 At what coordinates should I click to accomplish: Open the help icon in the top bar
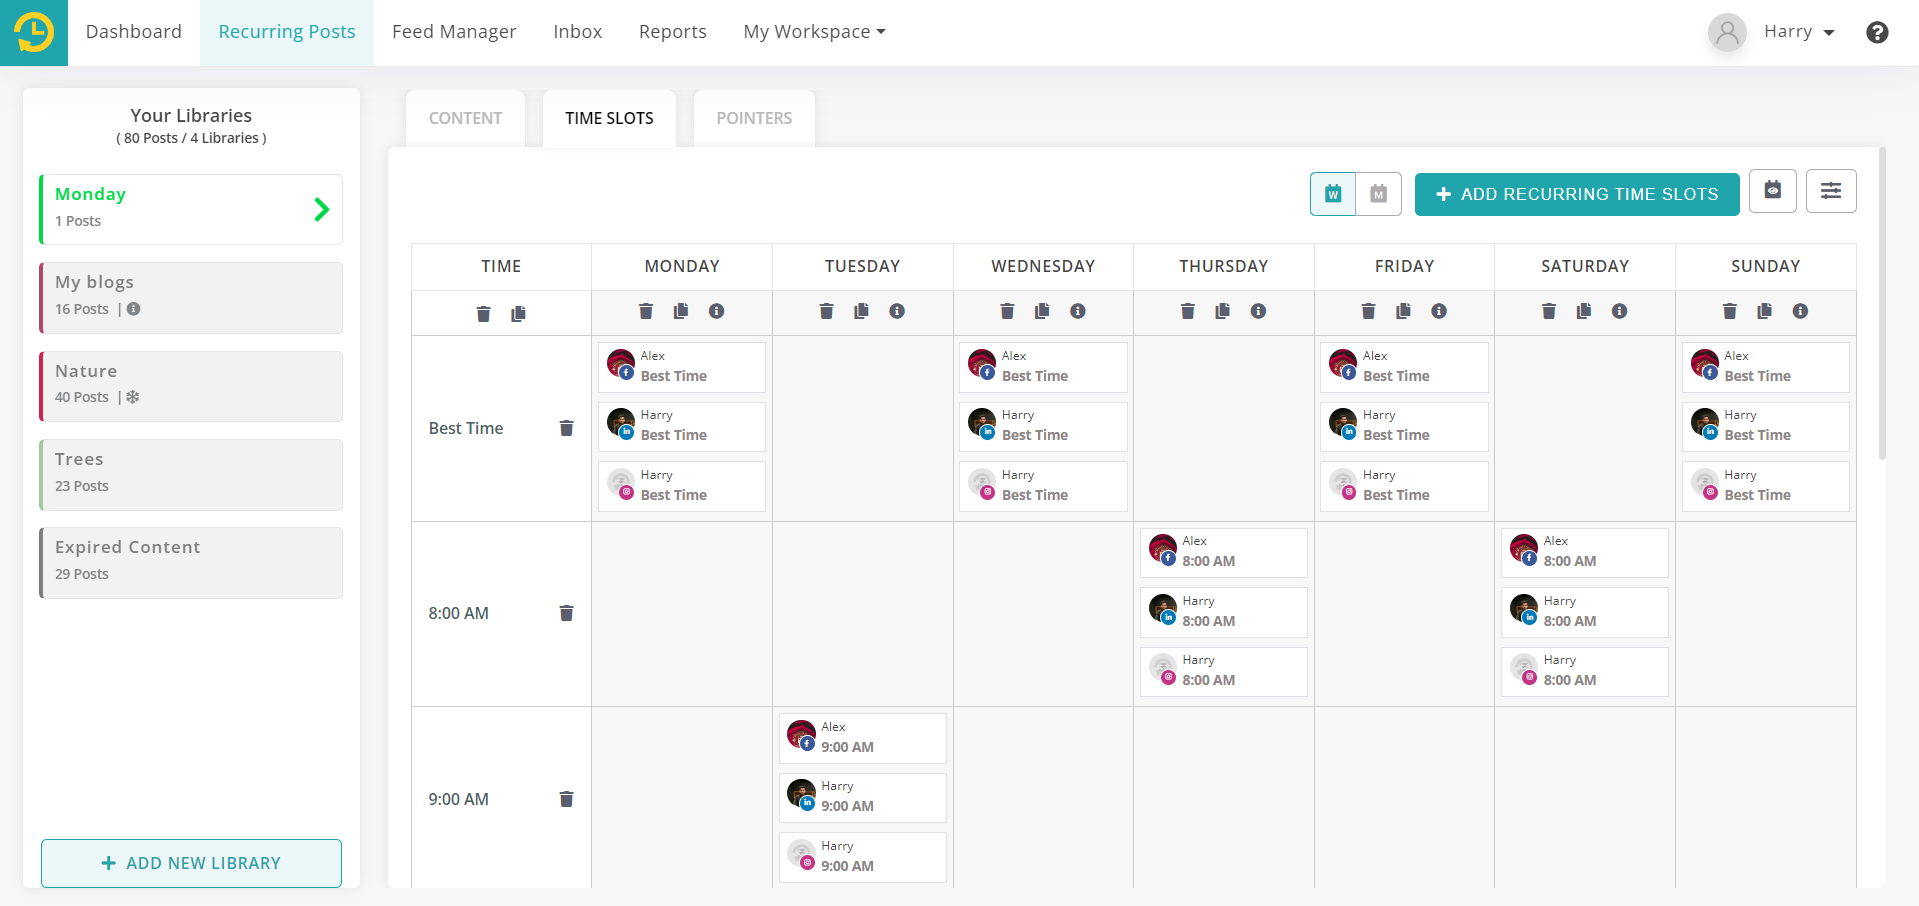(1877, 31)
